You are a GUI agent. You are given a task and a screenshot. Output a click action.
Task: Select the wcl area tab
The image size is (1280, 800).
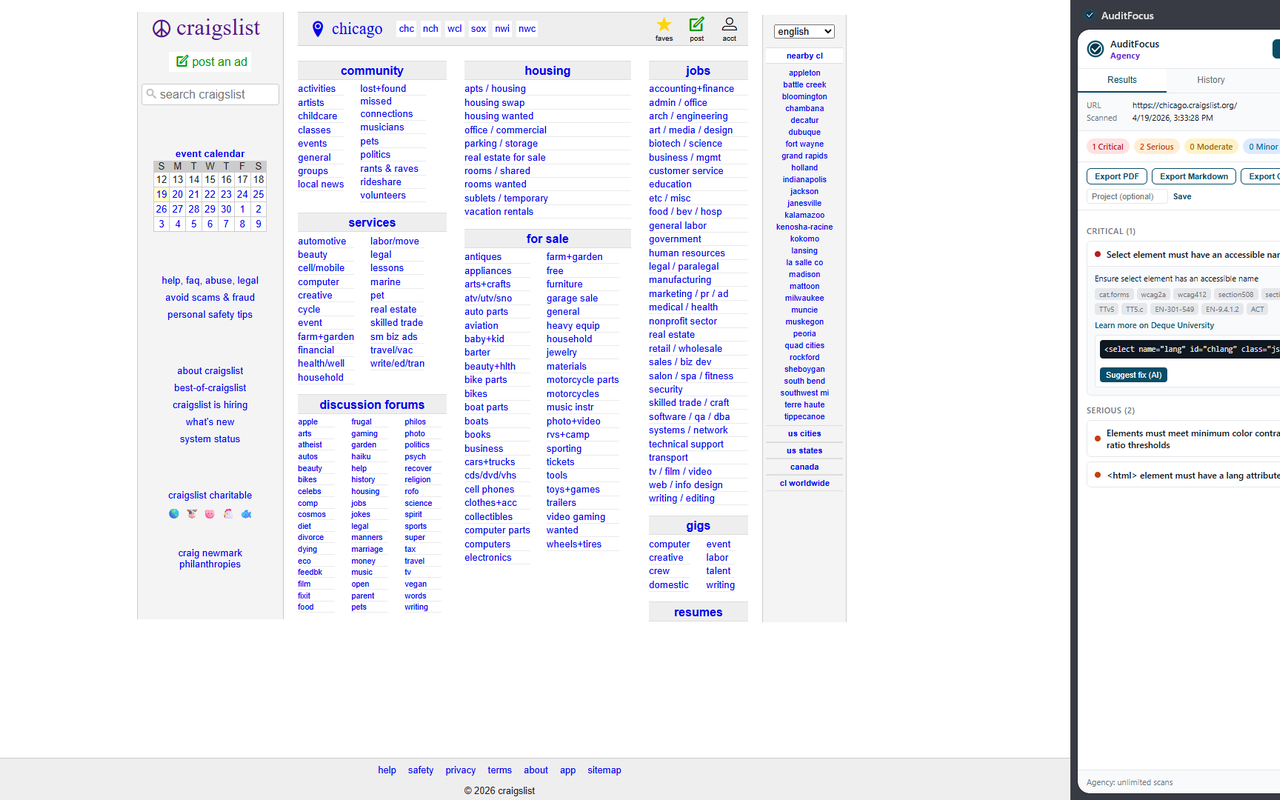click(454, 29)
